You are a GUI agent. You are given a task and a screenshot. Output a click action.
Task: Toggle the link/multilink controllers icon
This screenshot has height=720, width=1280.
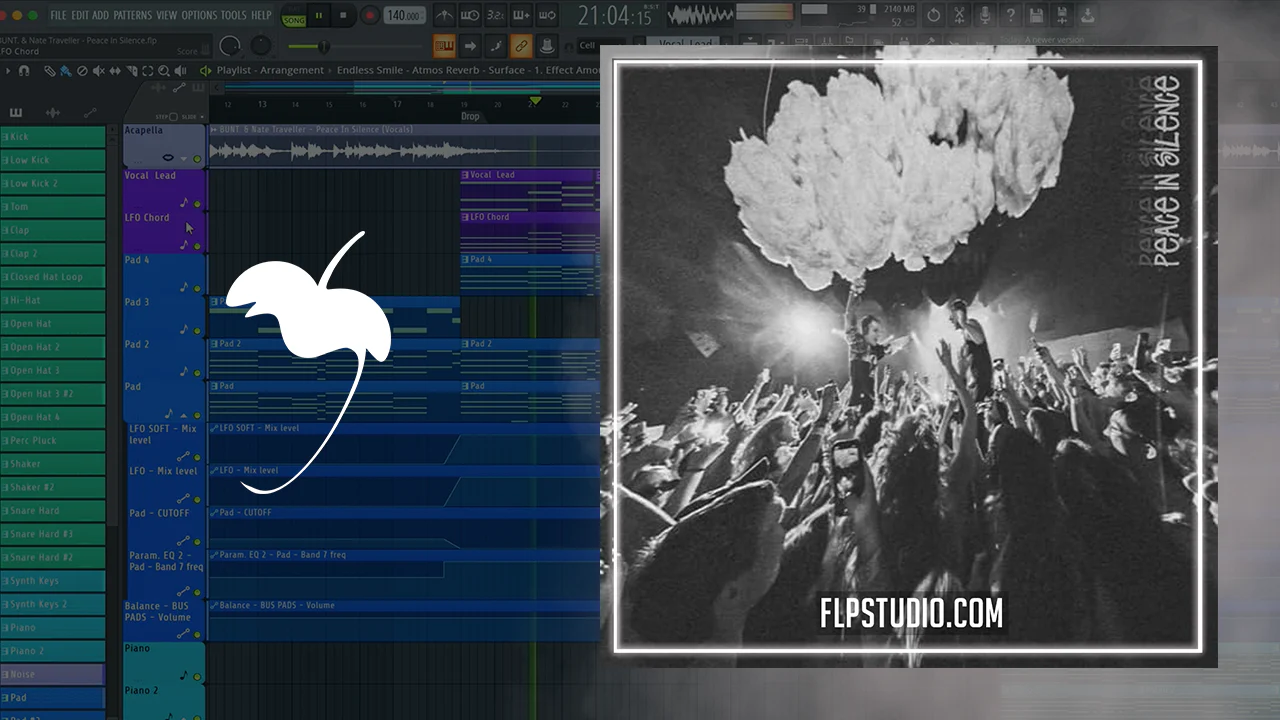tap(520, 46)
